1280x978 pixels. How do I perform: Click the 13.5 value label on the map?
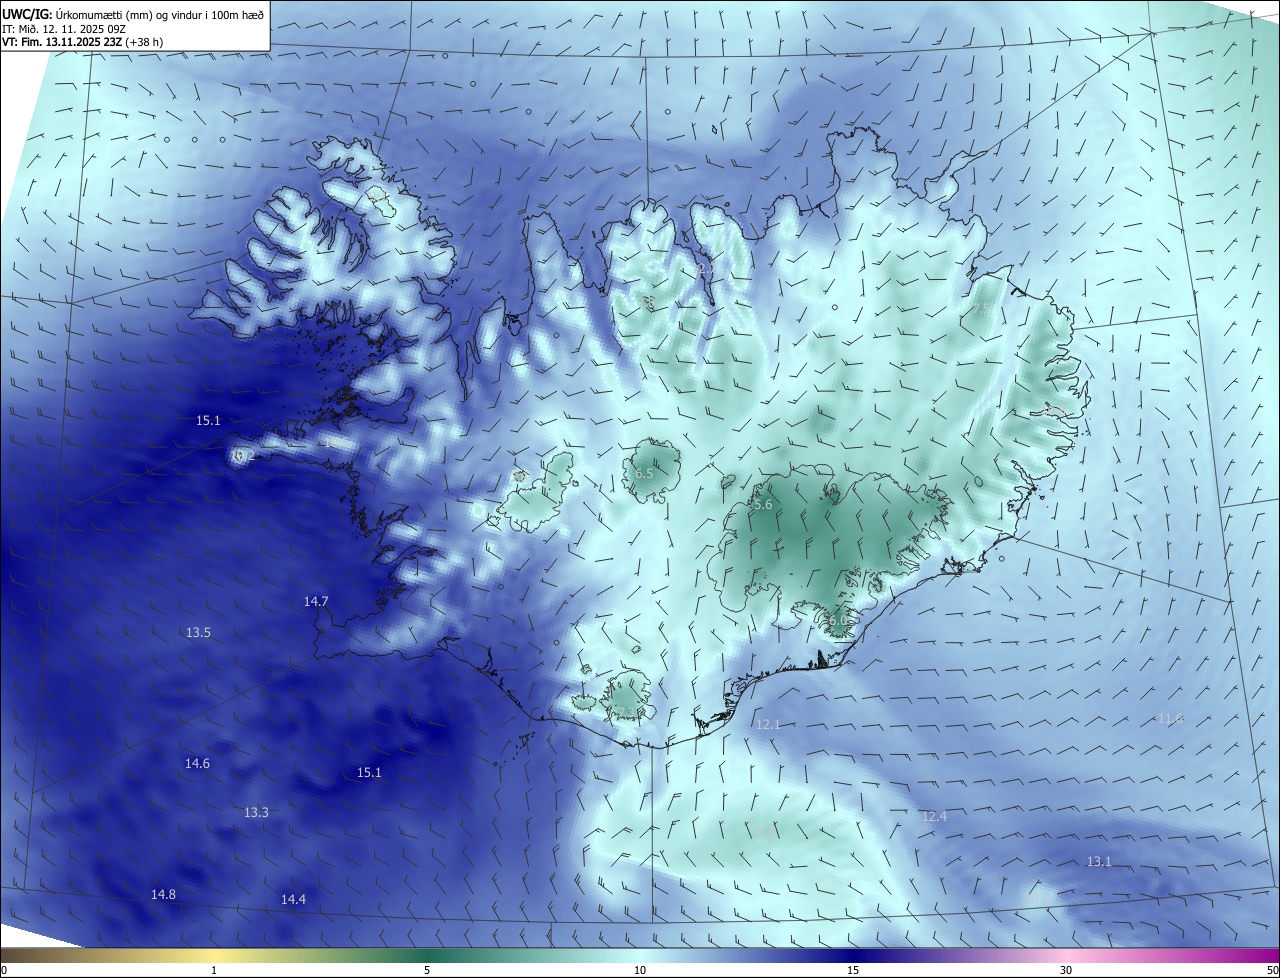point(198,632)
